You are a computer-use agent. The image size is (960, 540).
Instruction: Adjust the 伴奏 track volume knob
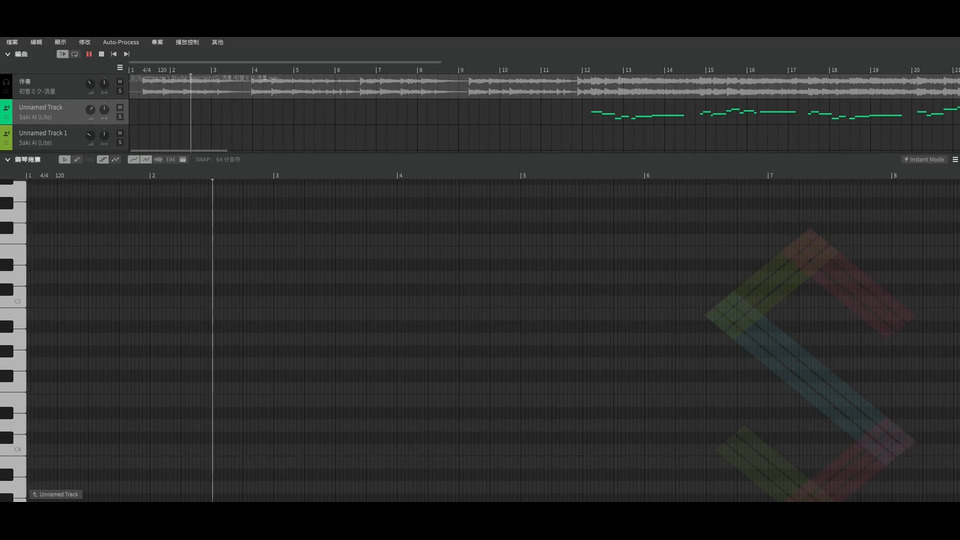90,84
